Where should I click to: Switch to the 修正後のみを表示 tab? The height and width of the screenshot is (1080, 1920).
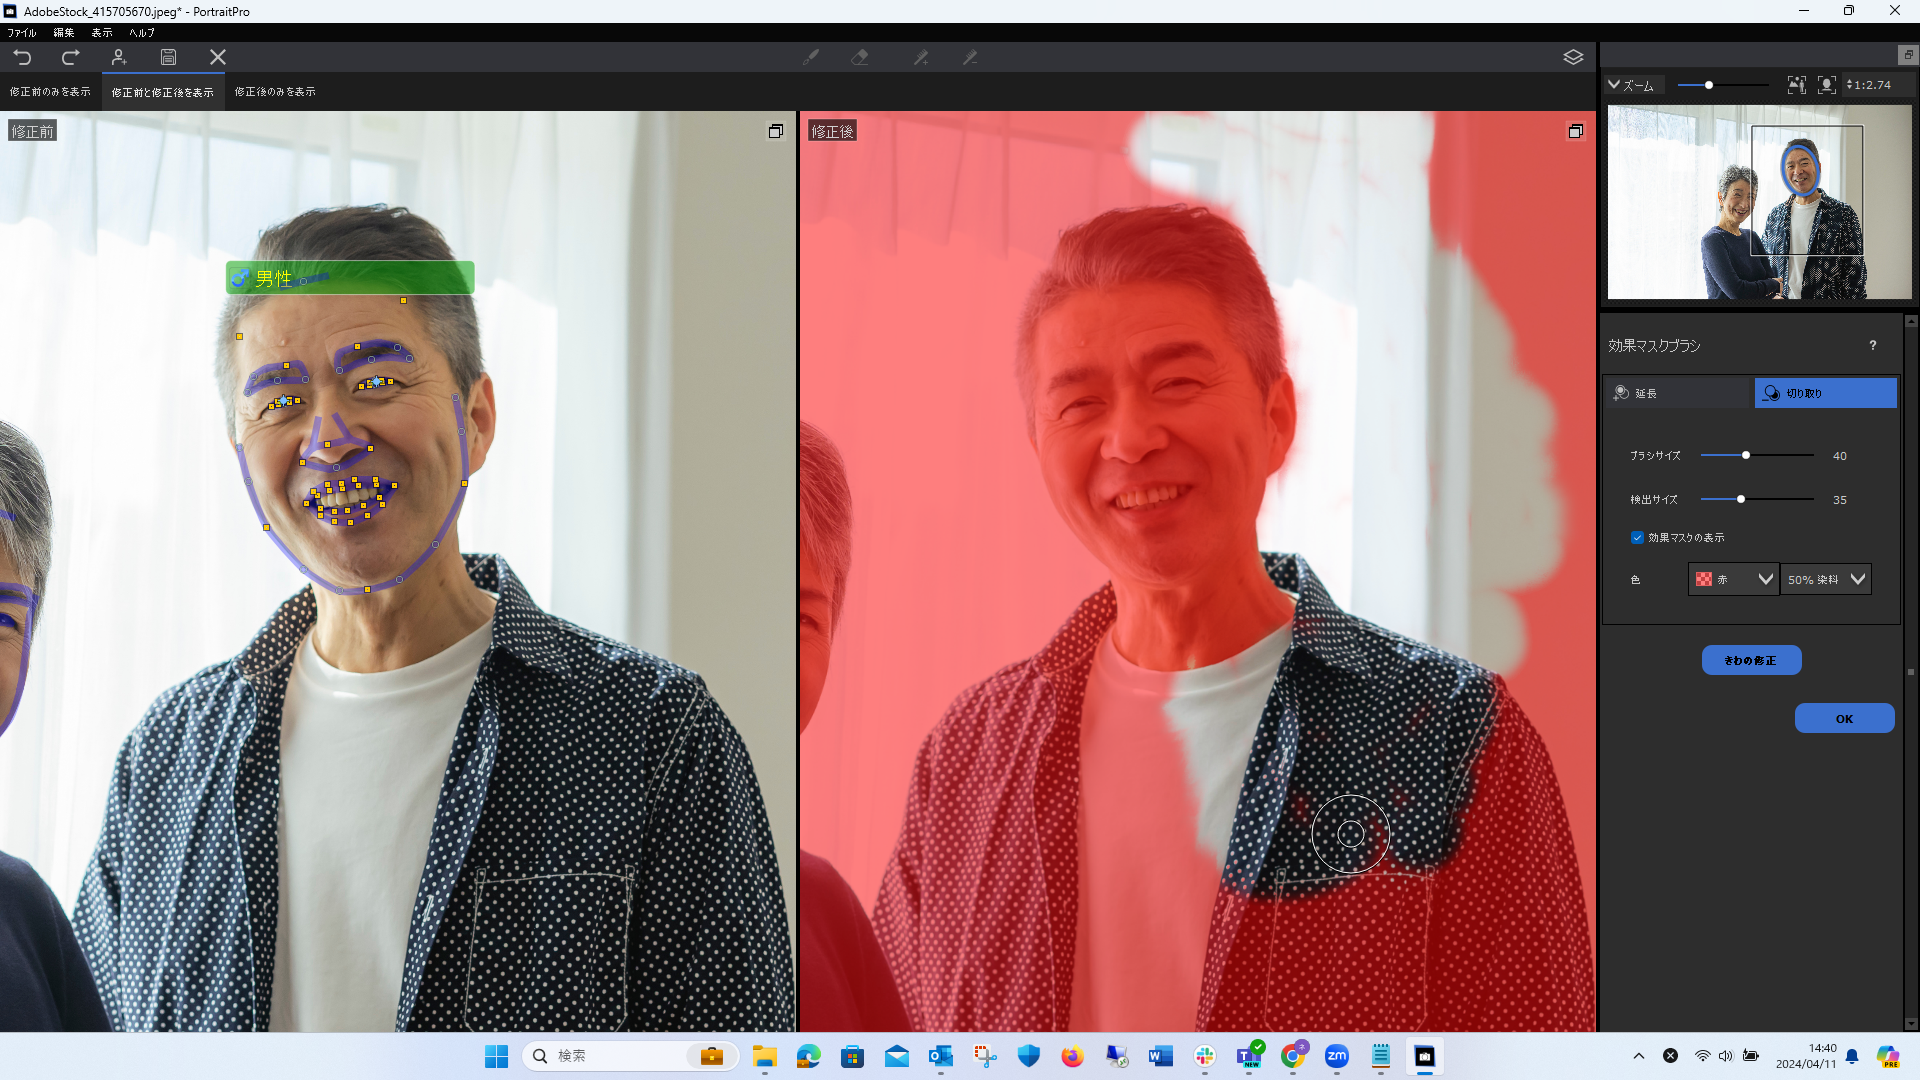(x=274, y=91)
